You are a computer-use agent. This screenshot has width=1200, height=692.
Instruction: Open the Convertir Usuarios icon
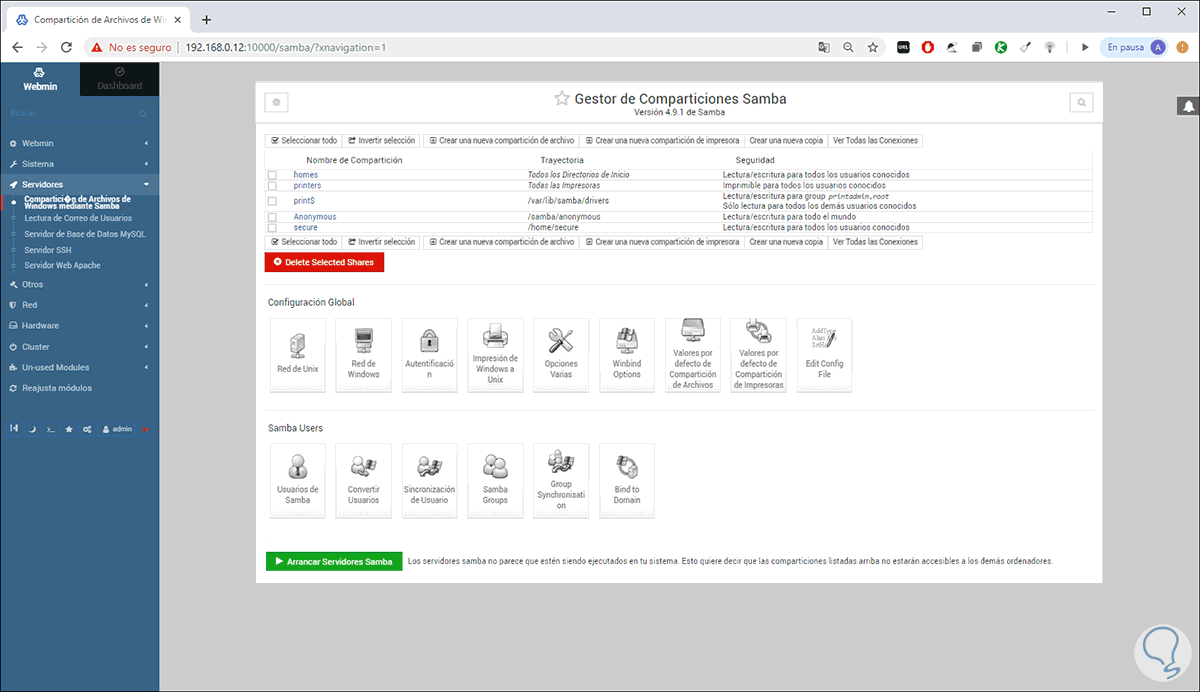(x=363, y=481)
